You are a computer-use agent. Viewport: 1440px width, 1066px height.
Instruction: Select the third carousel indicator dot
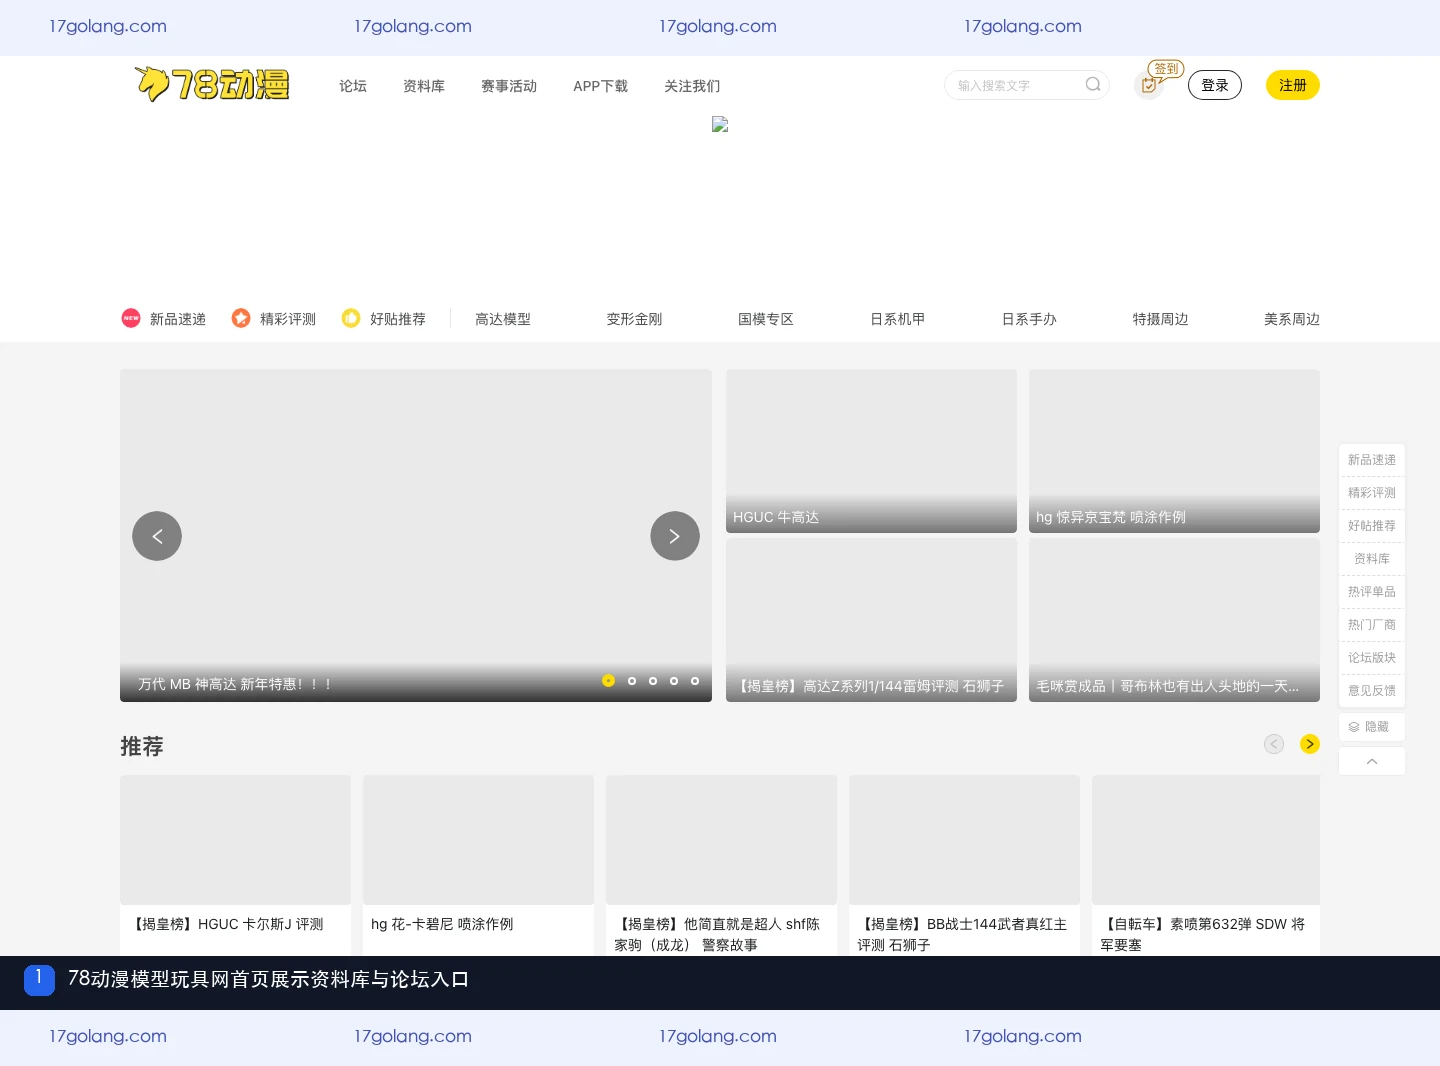click(653, 681)
